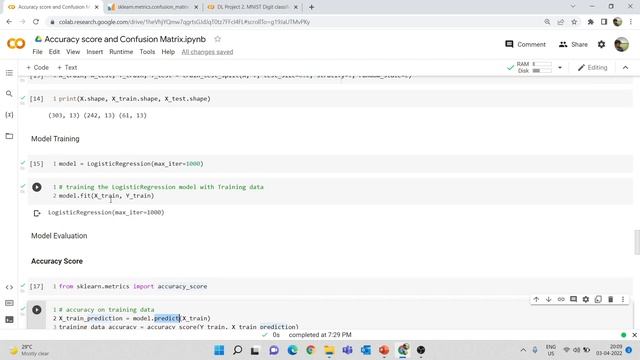Click the Share button
The width and height of the screenshot is (640, 360).
tap(573, 44)
